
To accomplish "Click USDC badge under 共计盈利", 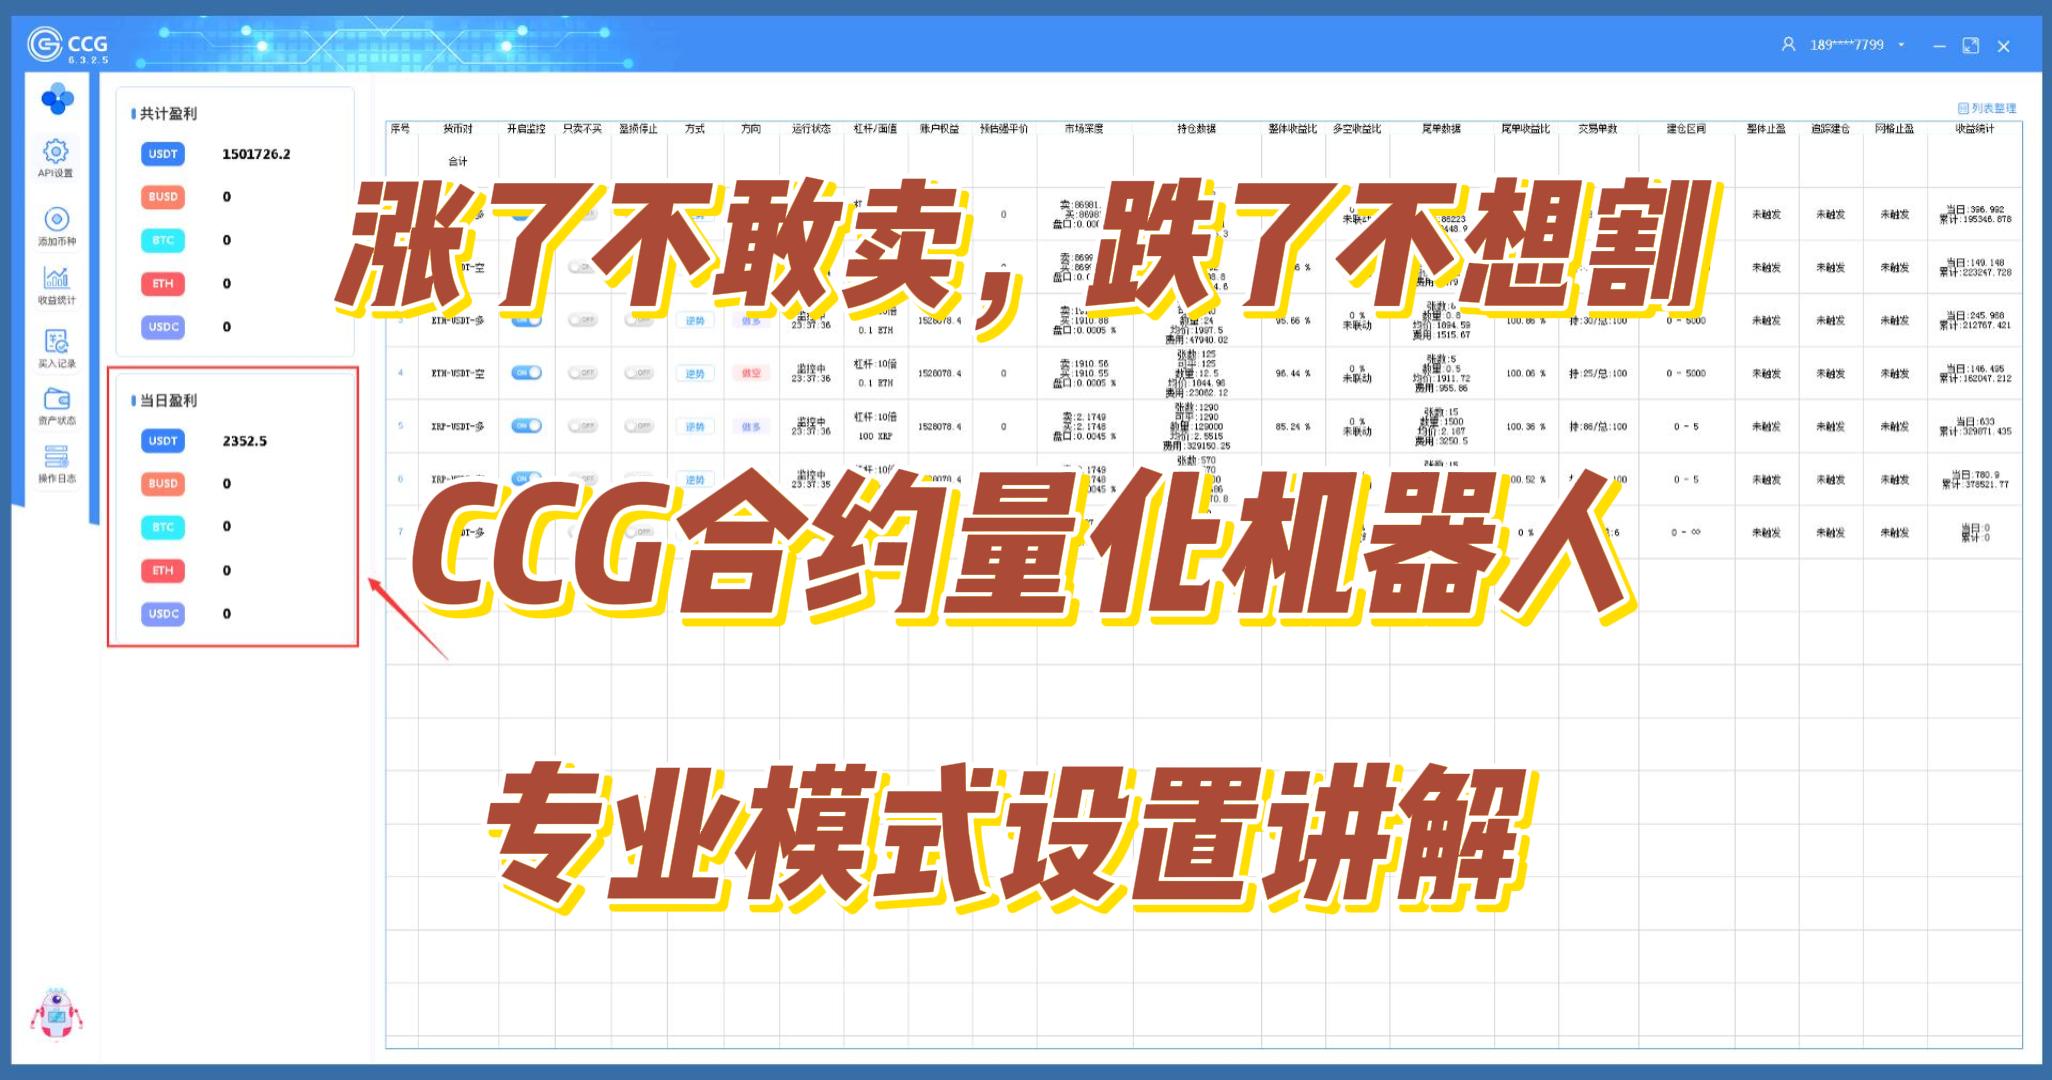I will 163,327.
